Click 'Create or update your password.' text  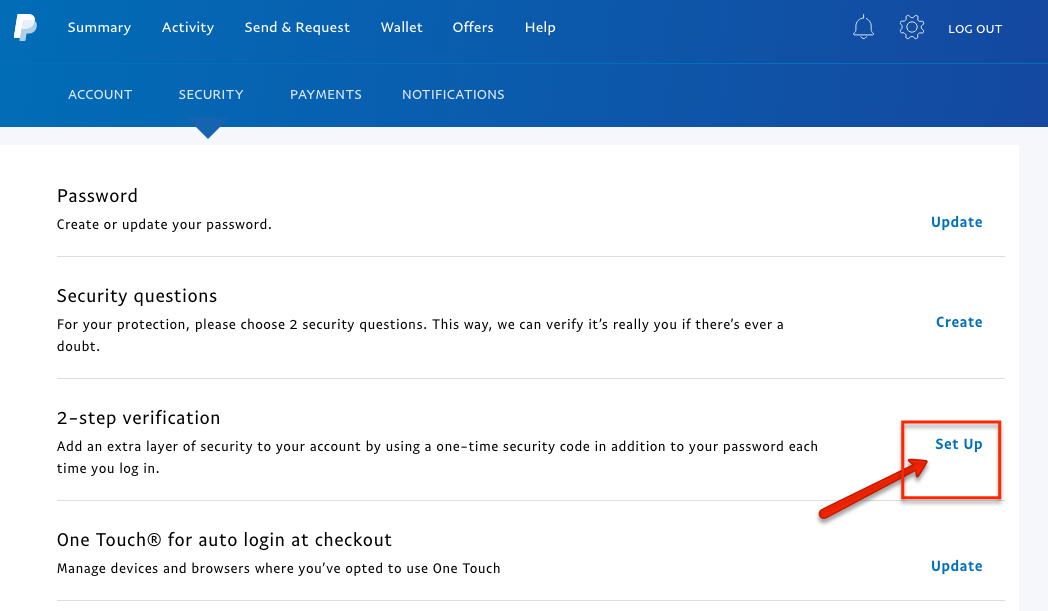point(164,225)
